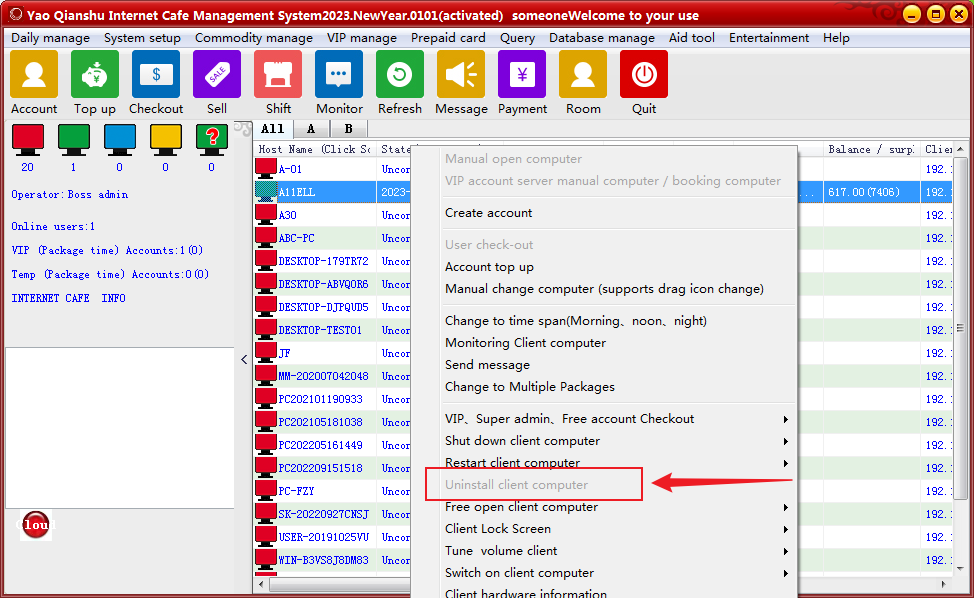Click the horizontal scrollbar left arrow
974x598 pixels.
[261, 584]
